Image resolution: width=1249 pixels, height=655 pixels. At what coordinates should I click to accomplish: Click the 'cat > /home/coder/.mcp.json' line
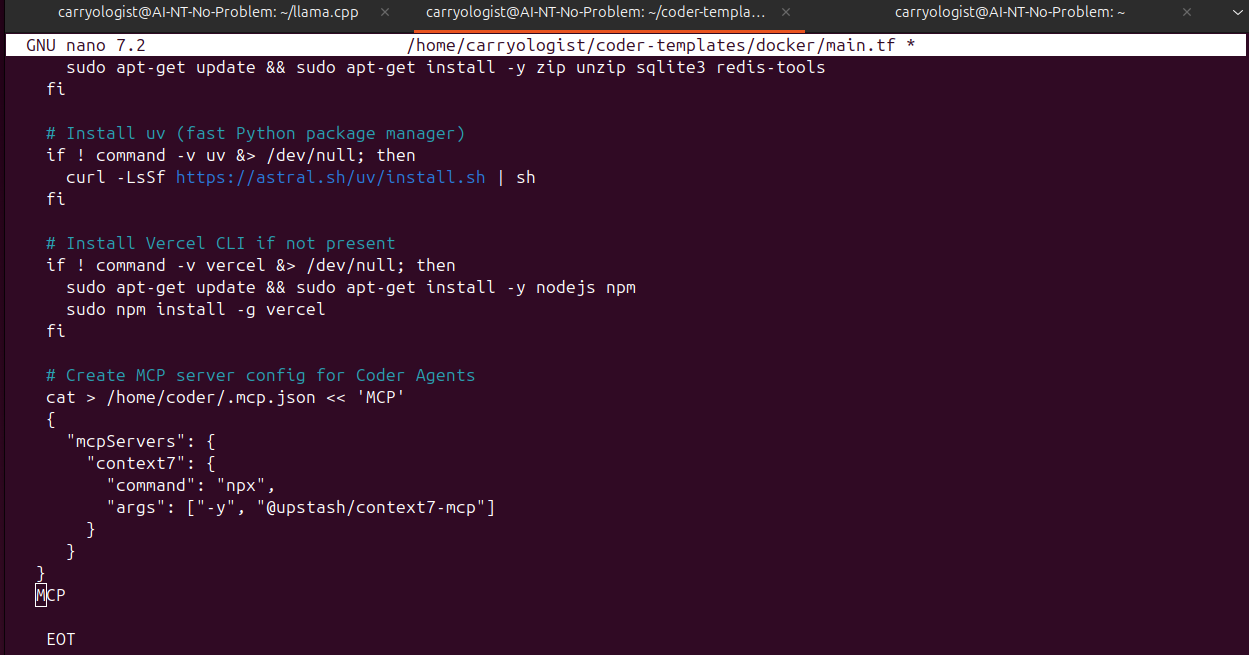coord(226,397)
